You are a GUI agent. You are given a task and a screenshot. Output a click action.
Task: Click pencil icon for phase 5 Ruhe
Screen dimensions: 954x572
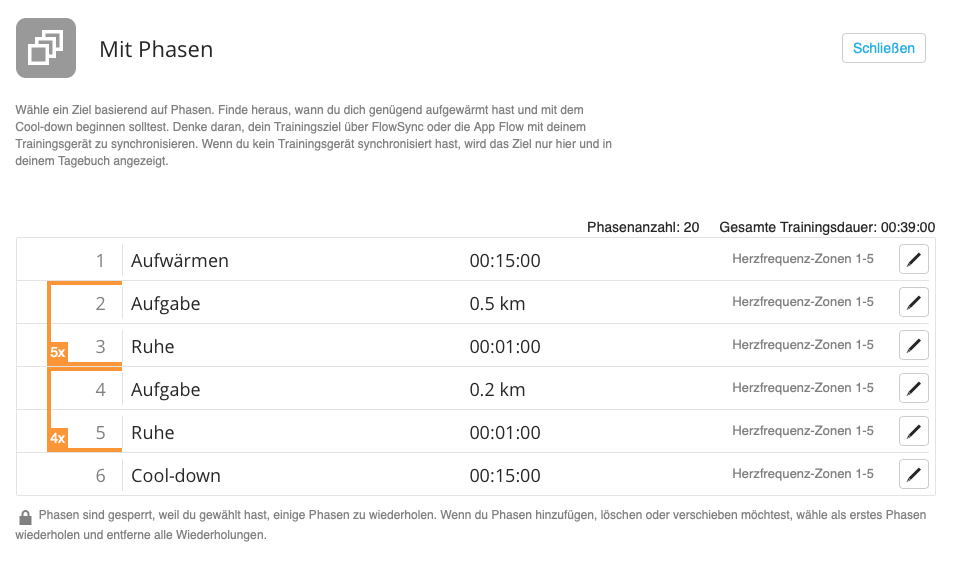click(x=913, y=432)
